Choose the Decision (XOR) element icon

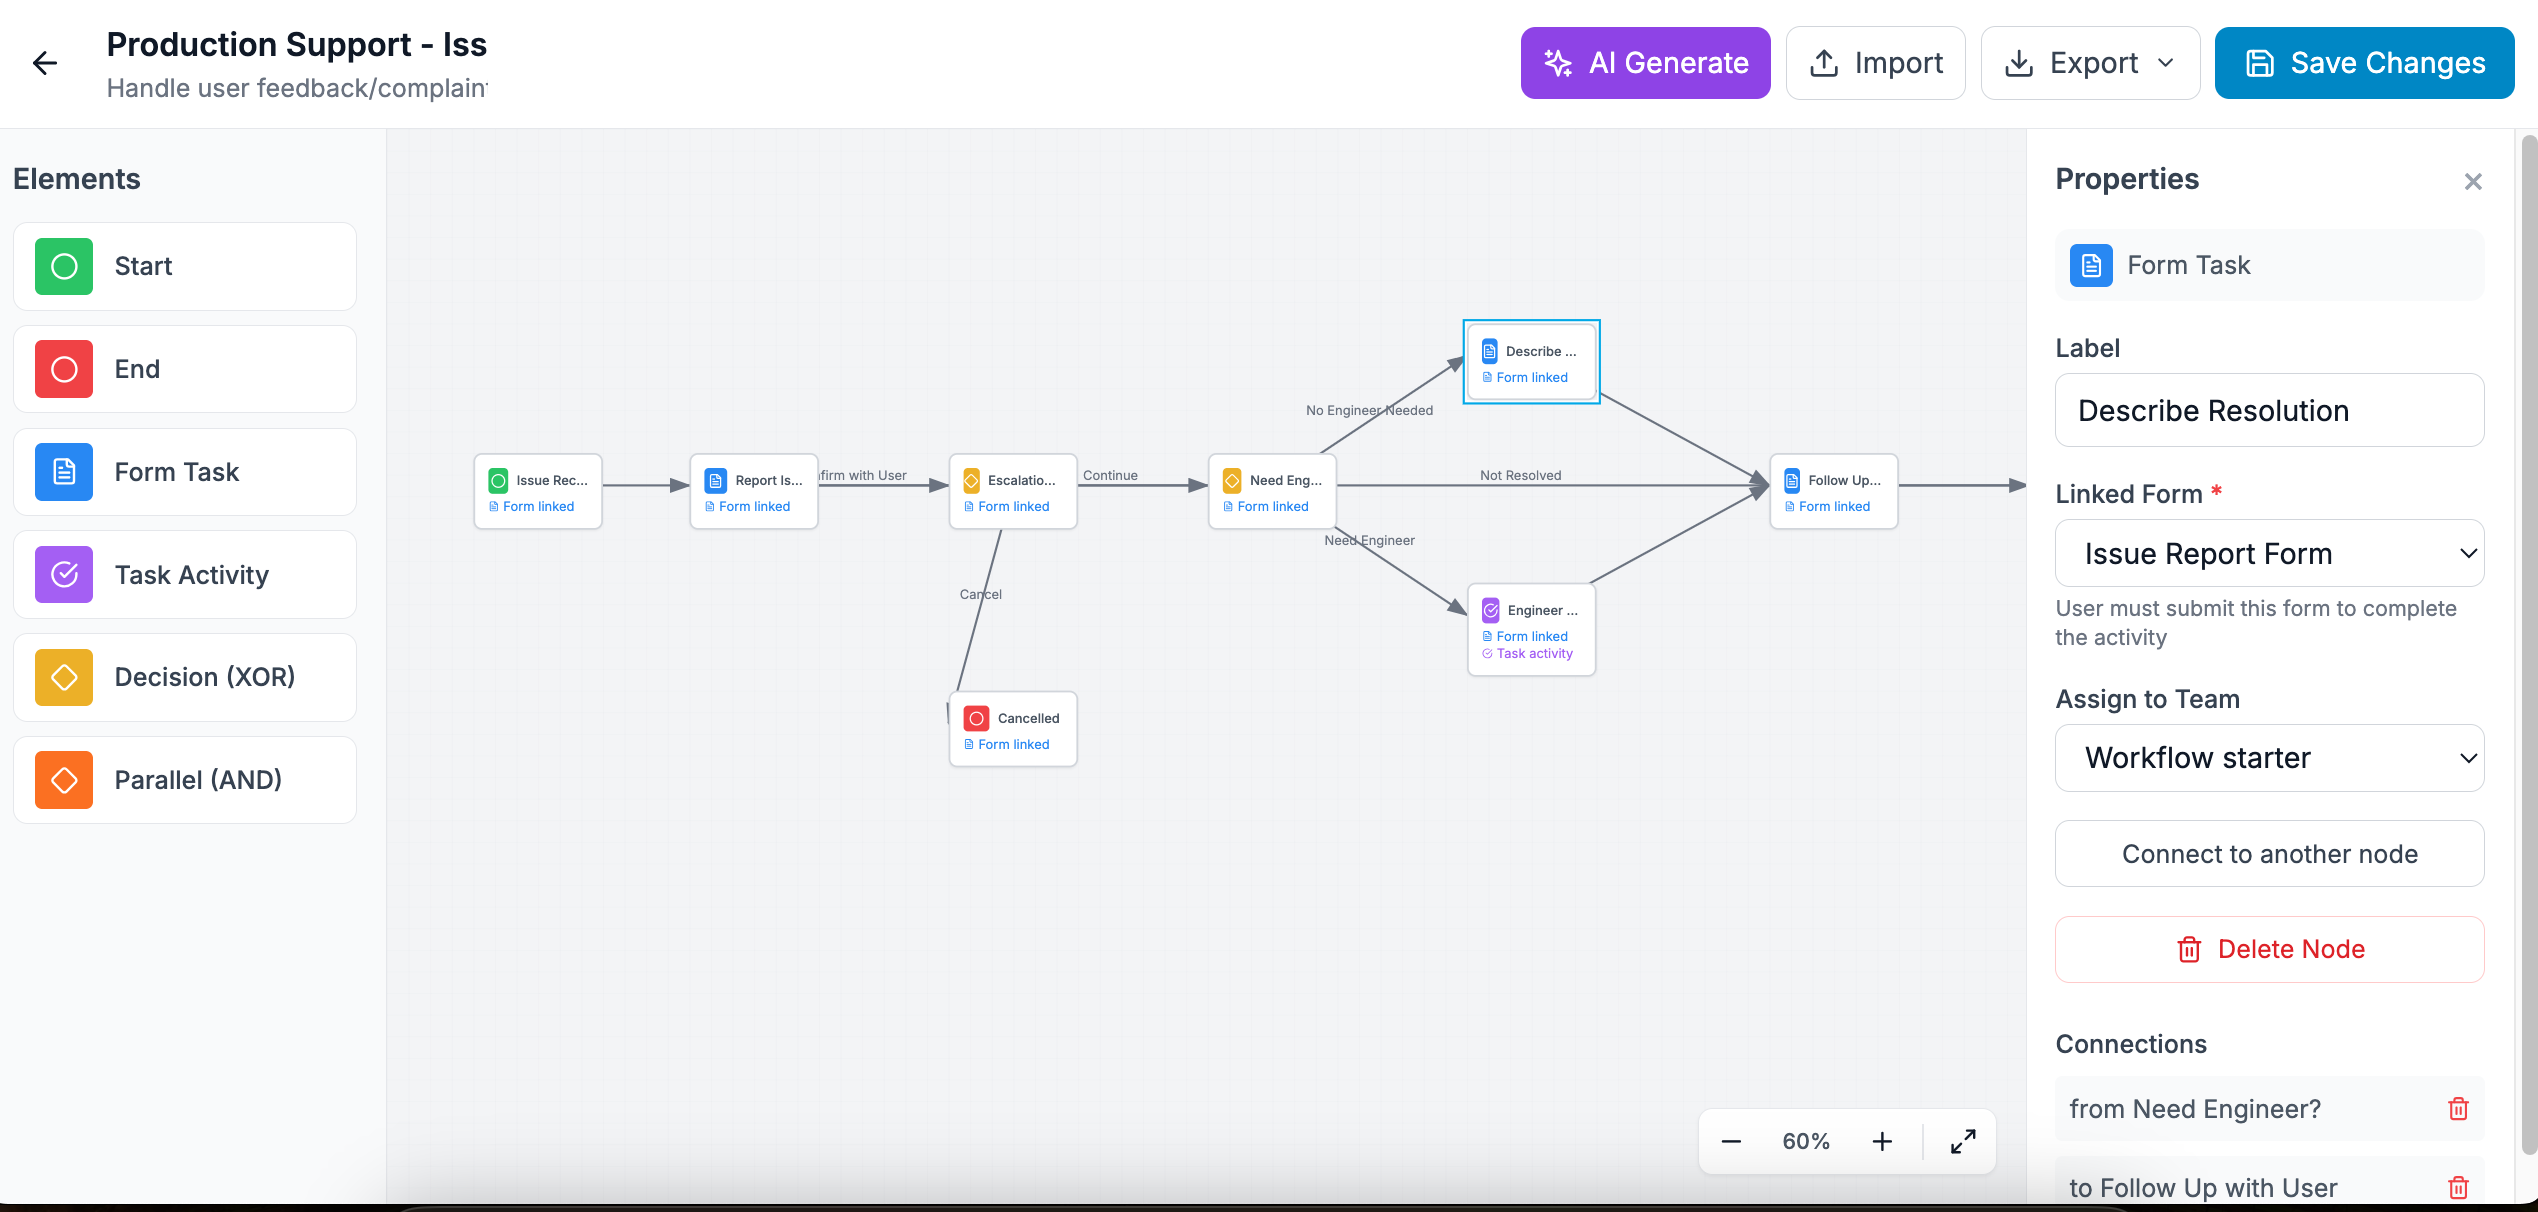64,677
